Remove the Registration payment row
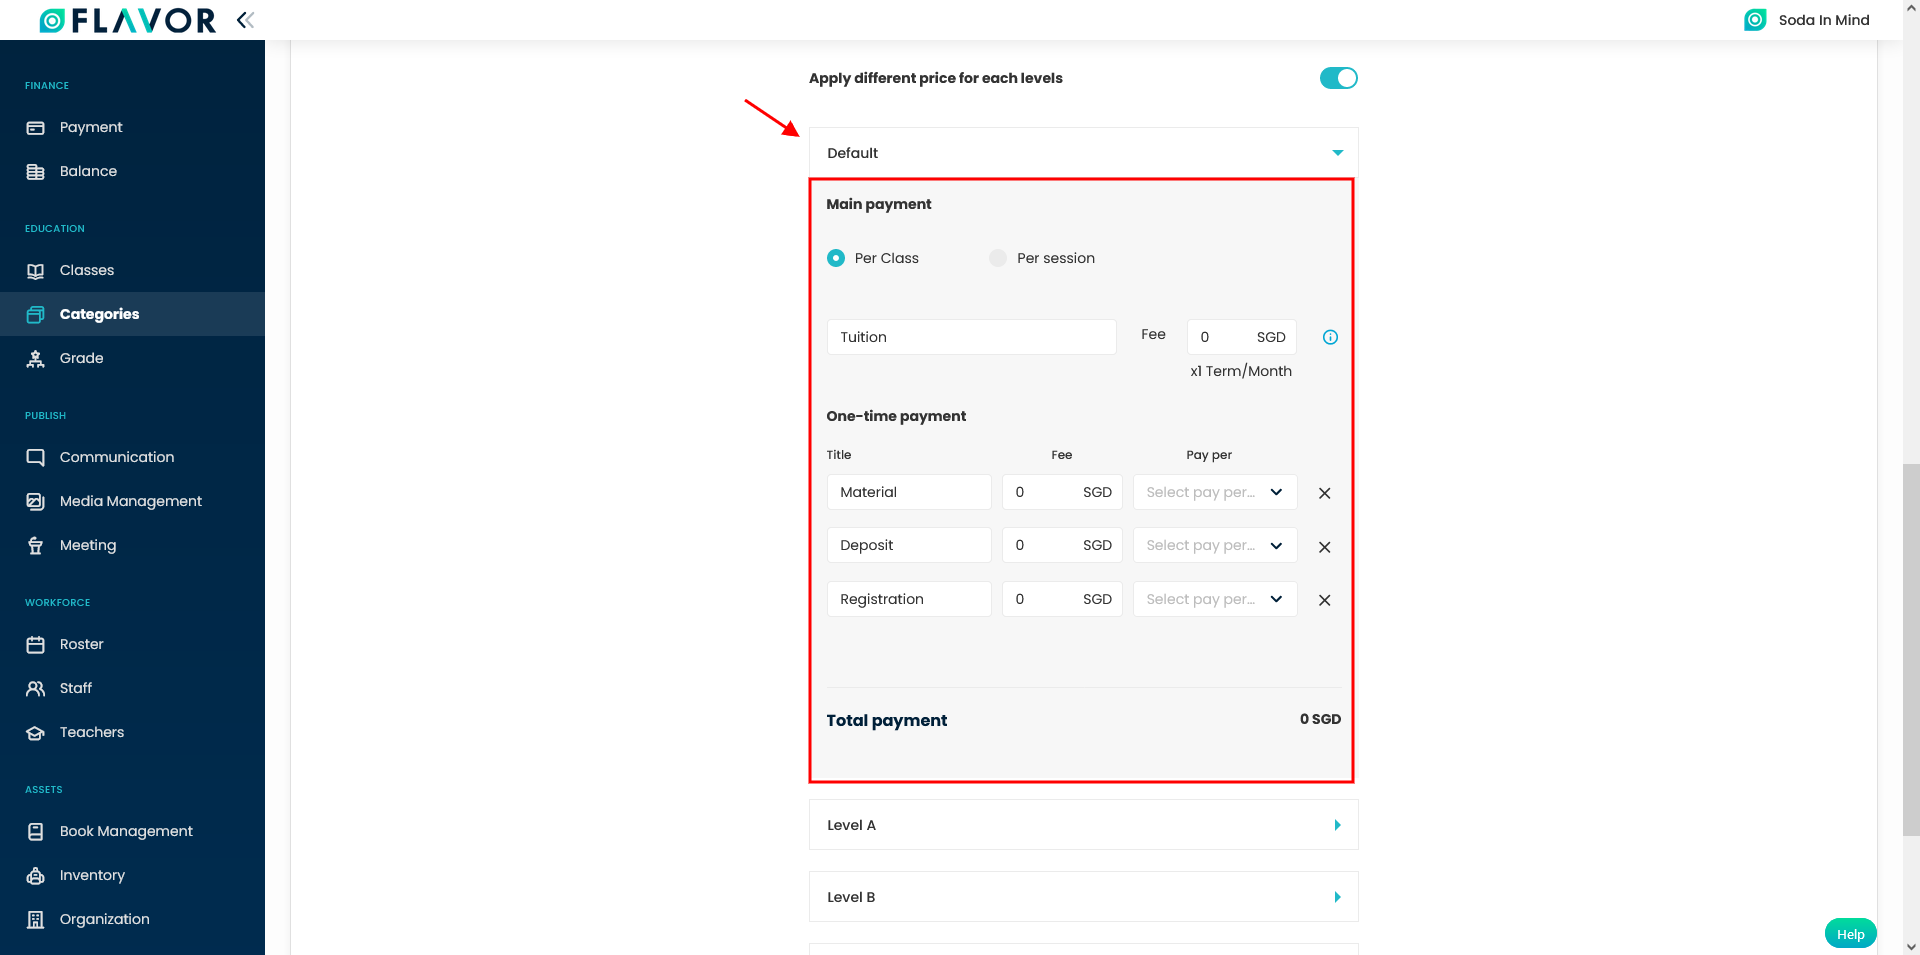 (1324, 600)
